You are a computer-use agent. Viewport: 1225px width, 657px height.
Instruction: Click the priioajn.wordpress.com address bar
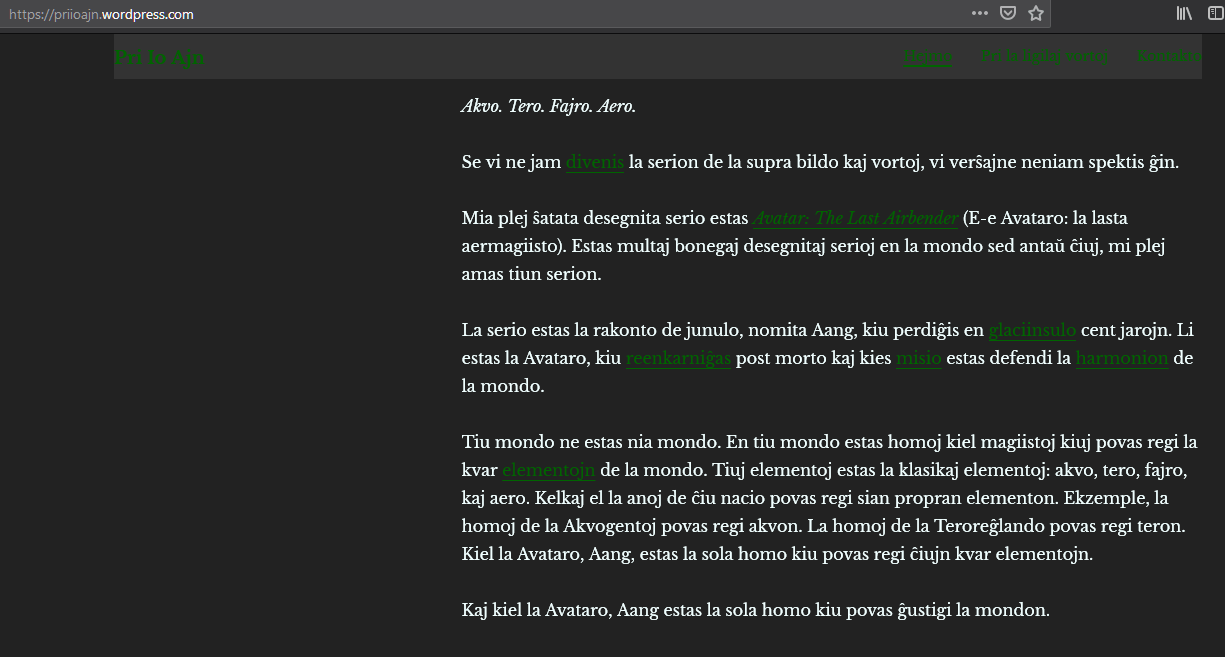(x=400, y=14)
